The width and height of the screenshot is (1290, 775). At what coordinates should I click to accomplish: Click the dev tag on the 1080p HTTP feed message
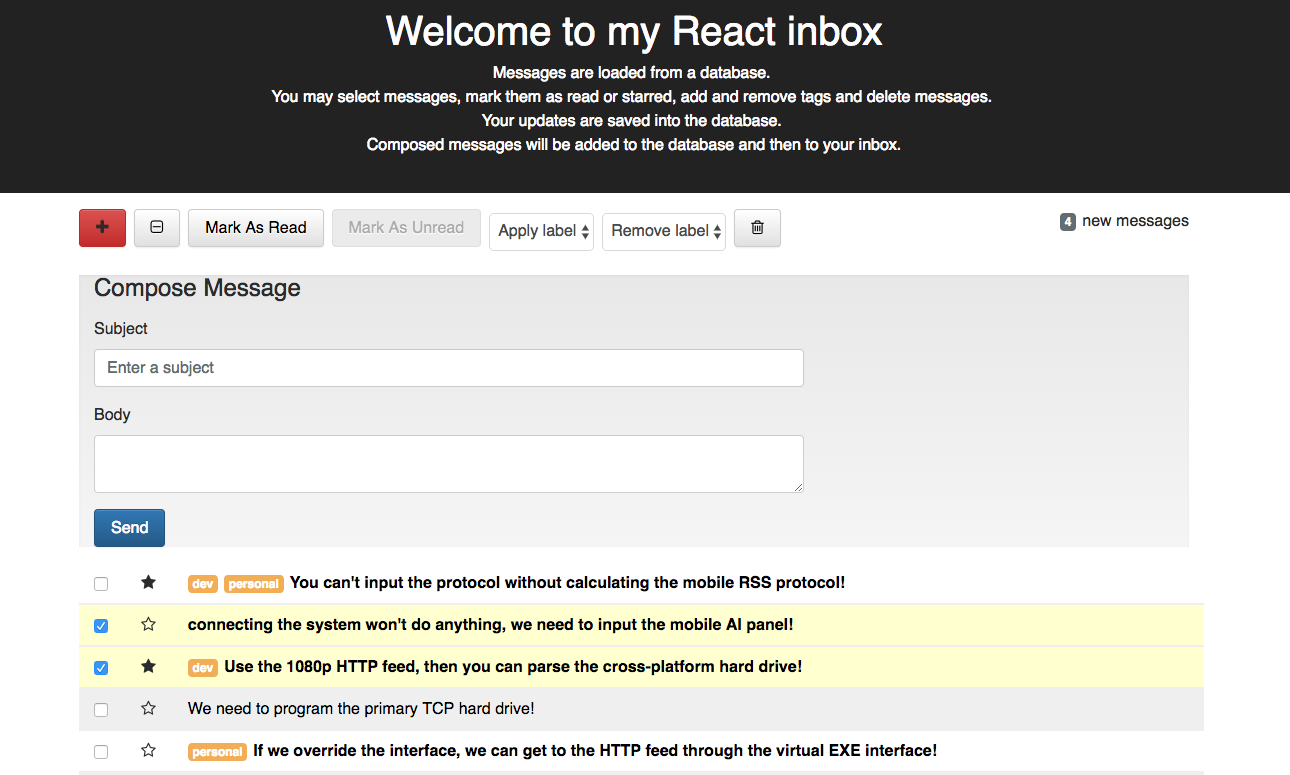[202, 667]
